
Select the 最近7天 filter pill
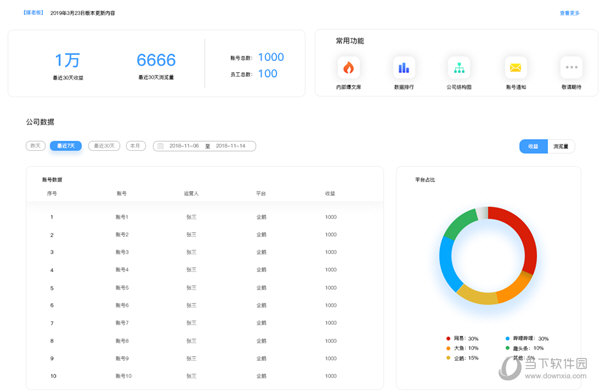click(x=66, y=146)
